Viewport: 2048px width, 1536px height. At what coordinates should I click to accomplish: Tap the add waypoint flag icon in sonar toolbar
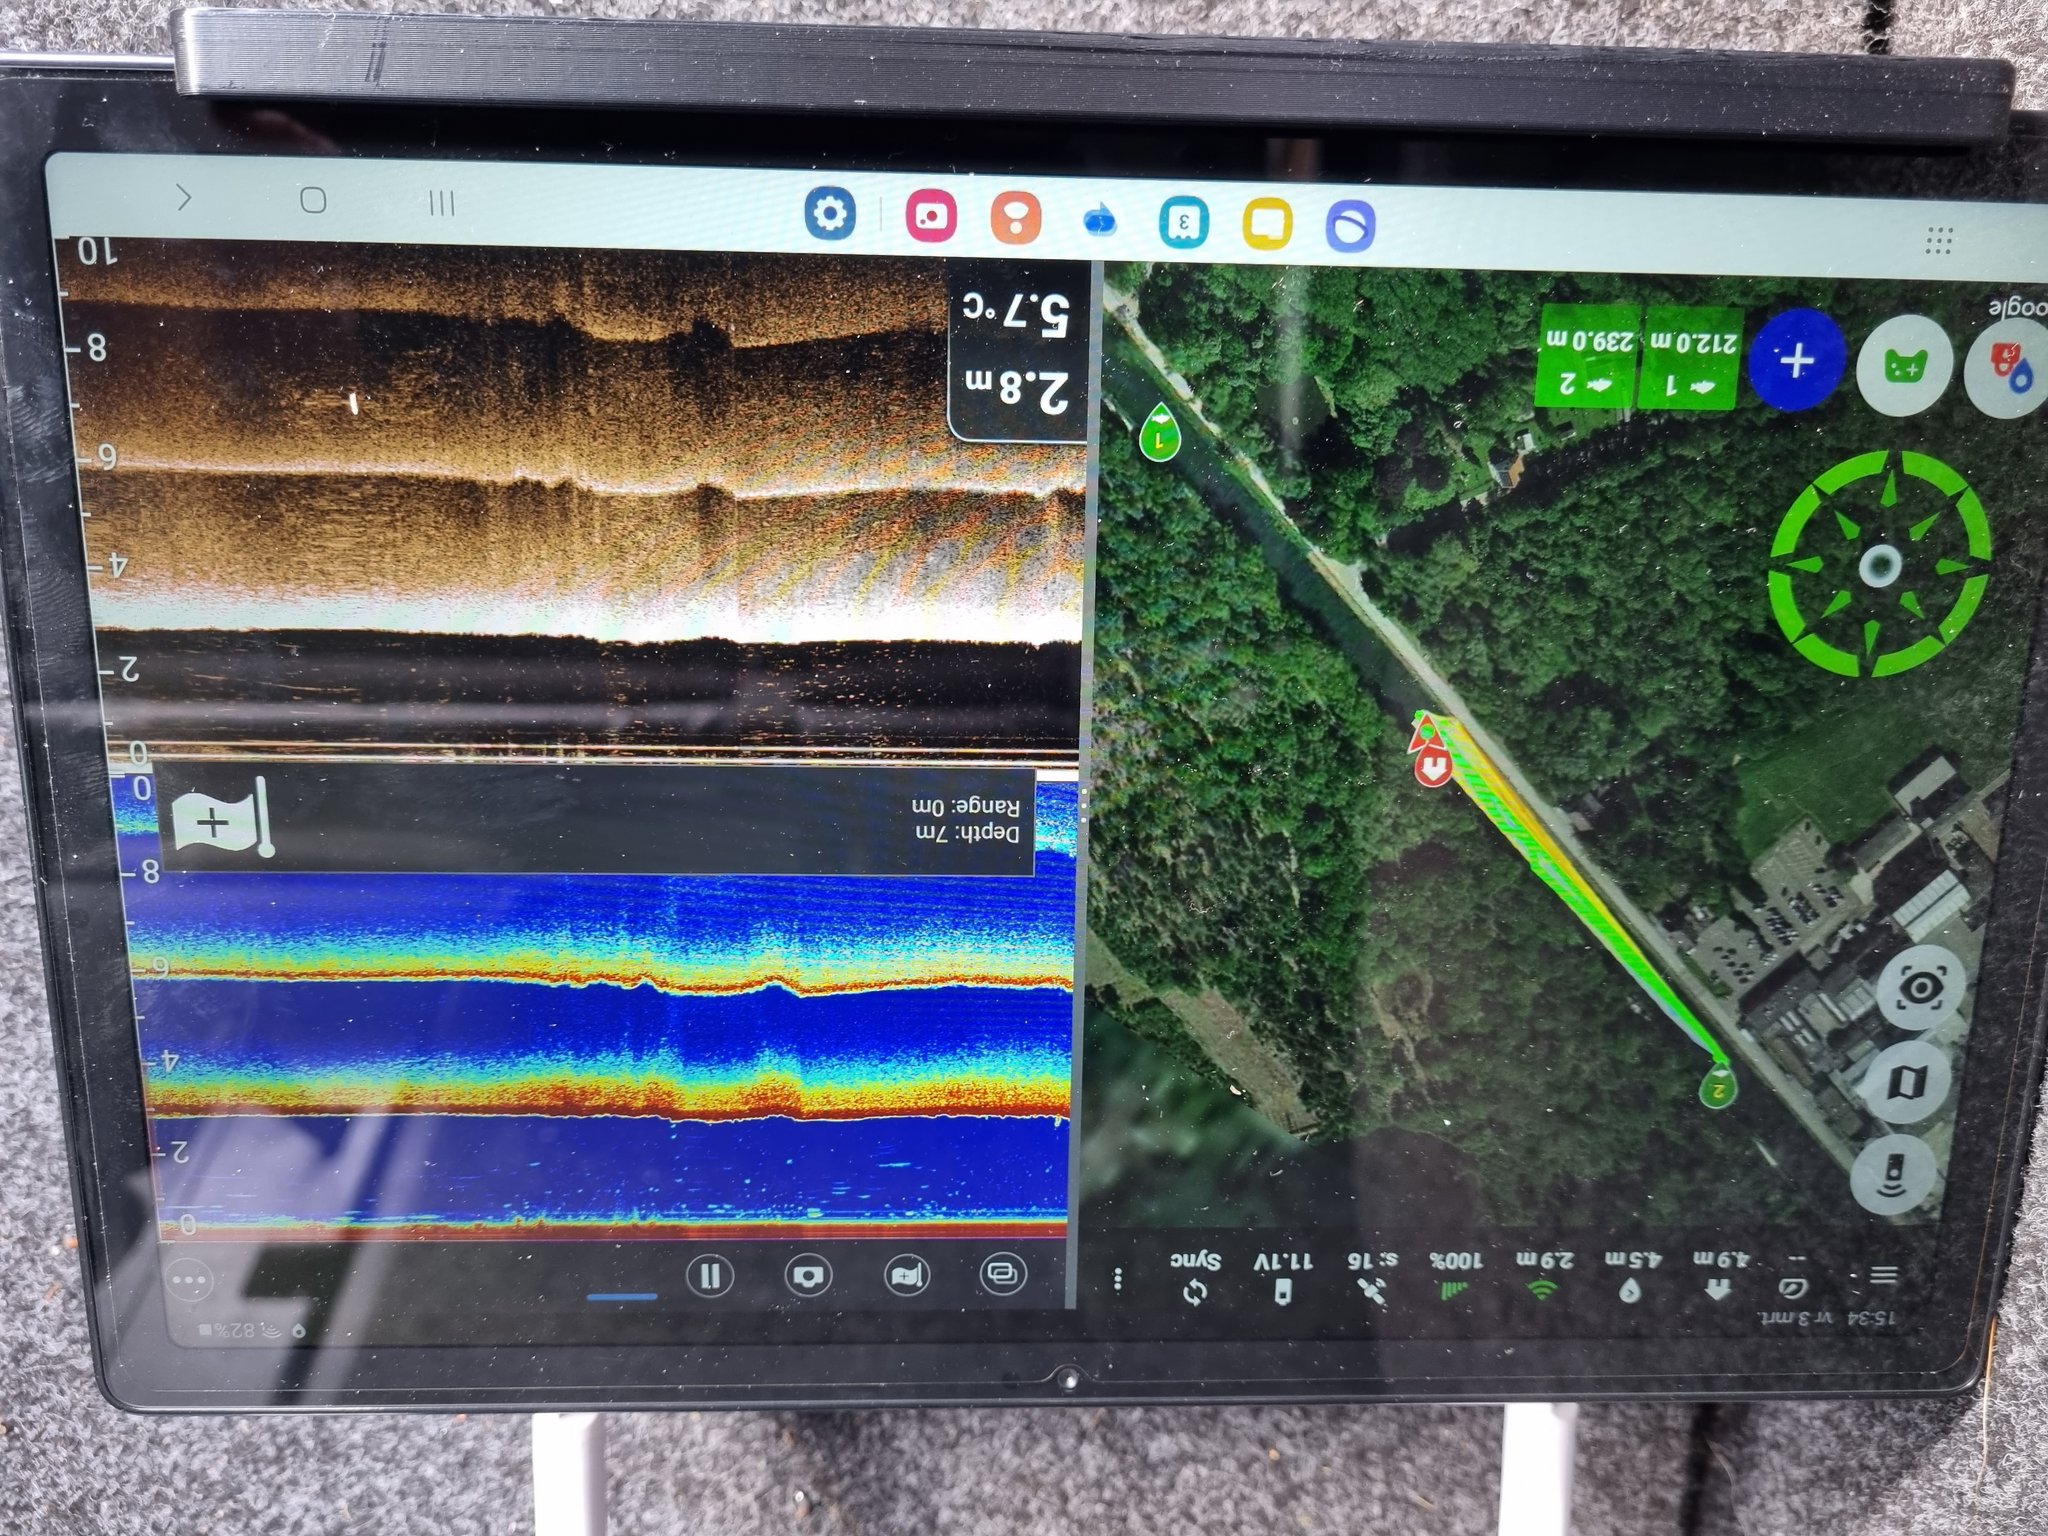[907, 1276]
